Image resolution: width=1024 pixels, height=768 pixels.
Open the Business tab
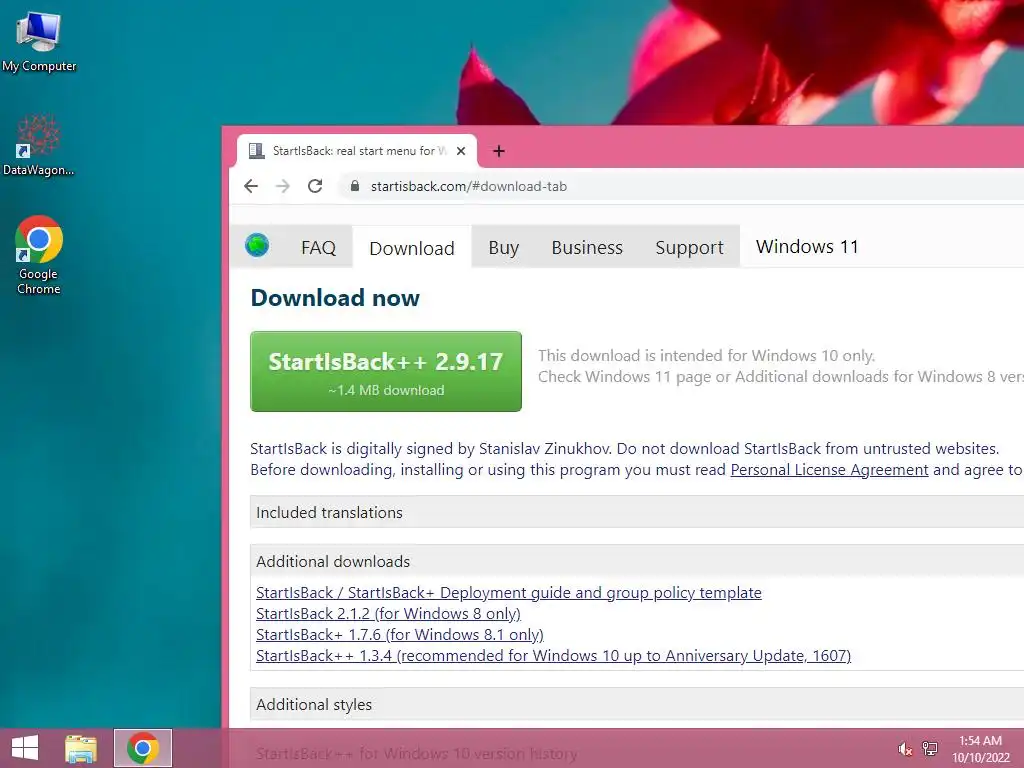click(587, 248)
